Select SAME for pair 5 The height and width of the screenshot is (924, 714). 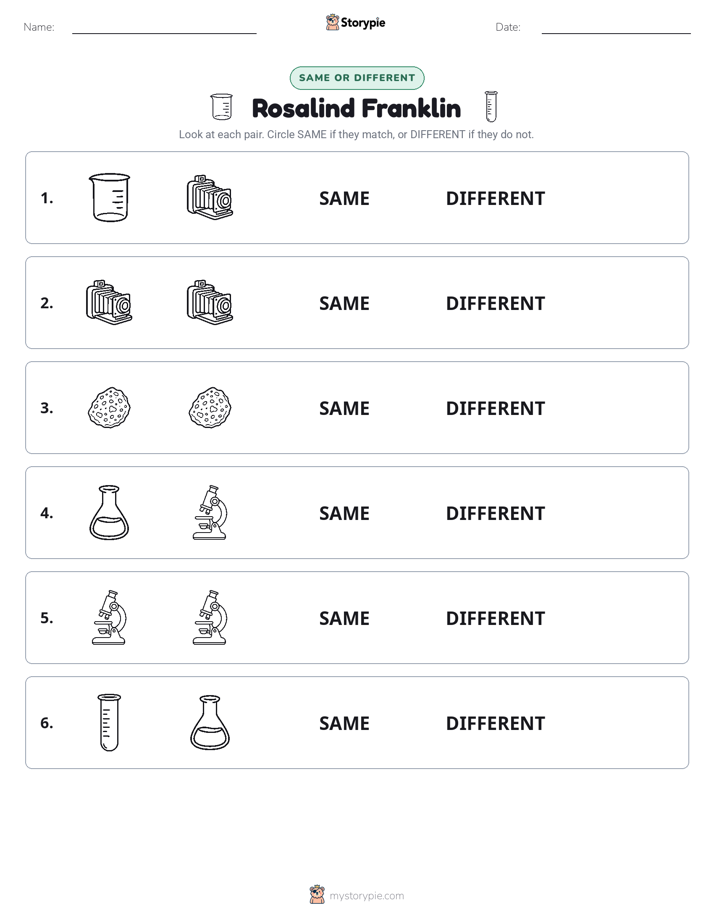344,618
